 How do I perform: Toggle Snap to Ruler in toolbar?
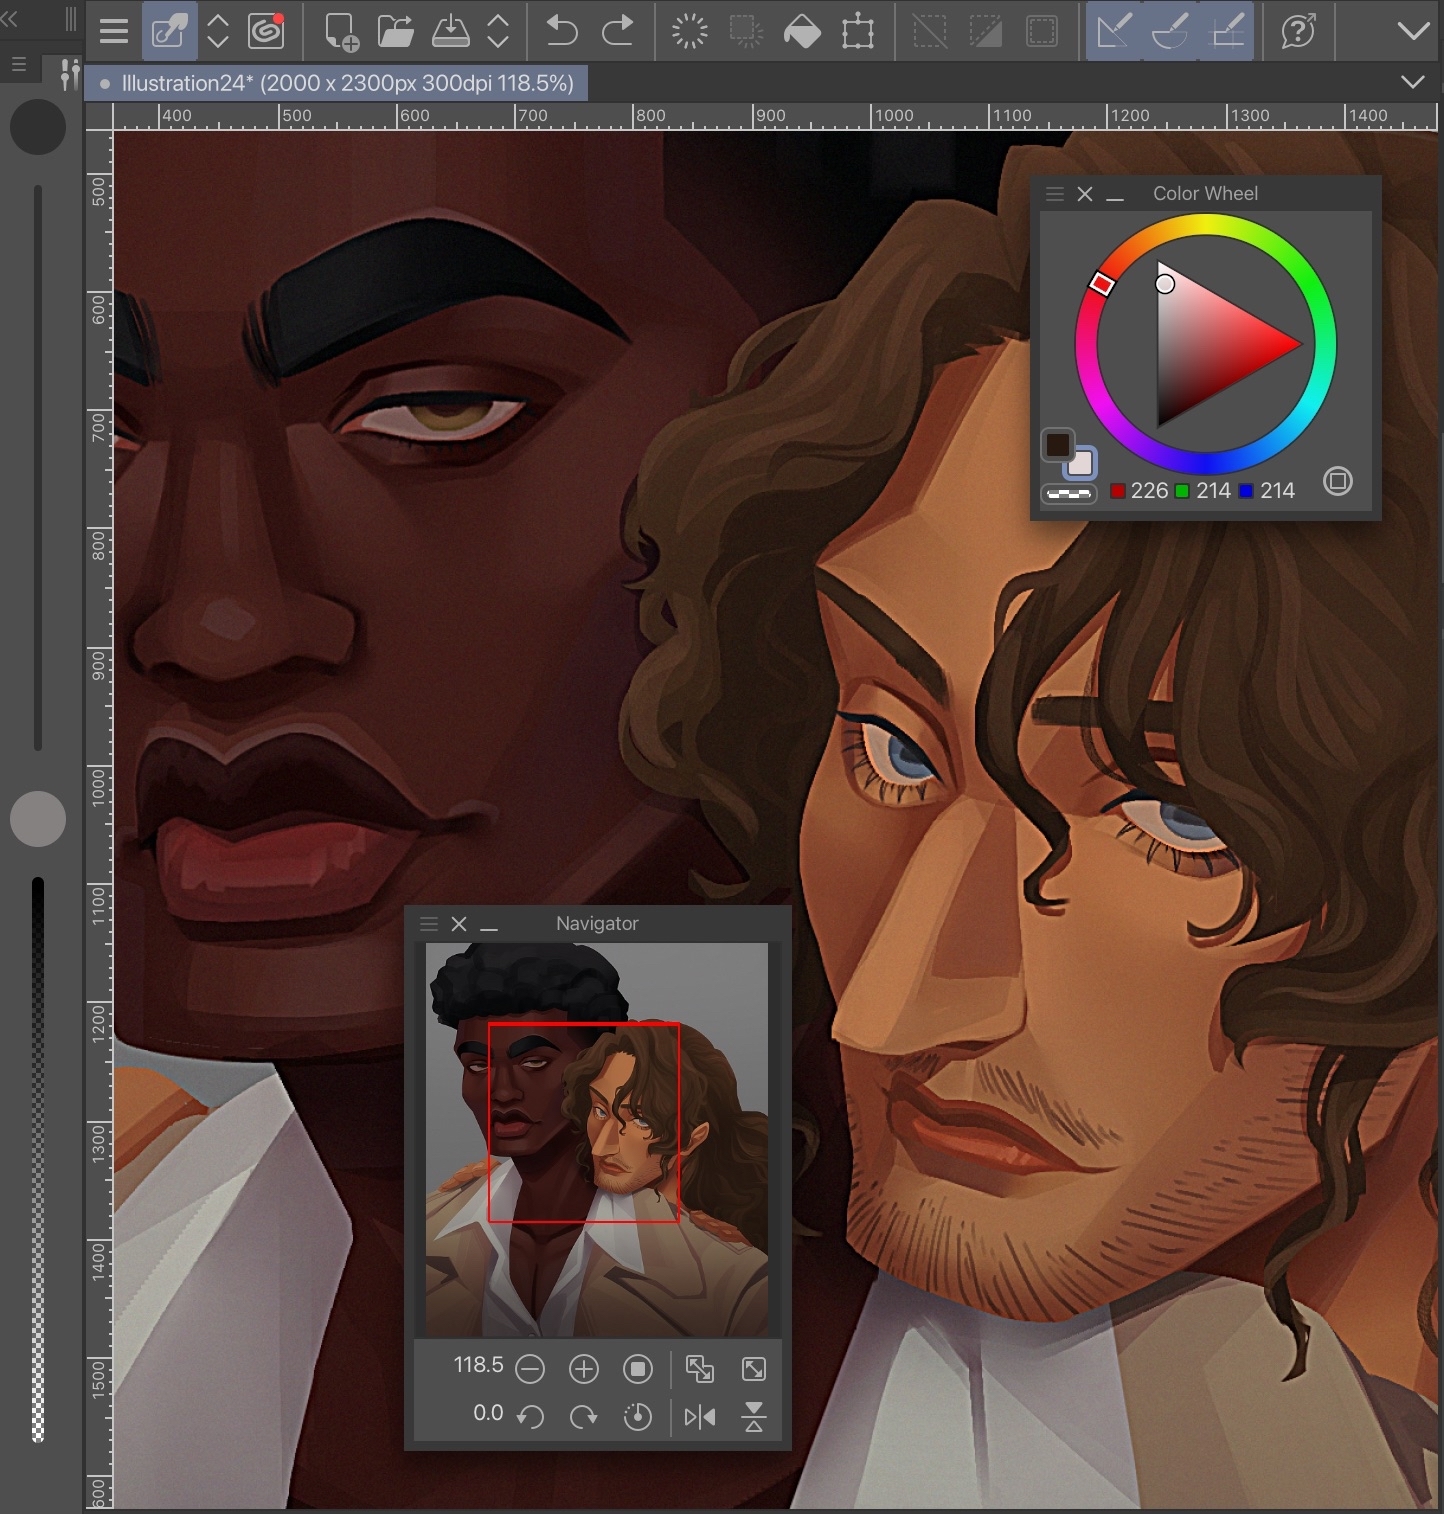pos(1114,32)
